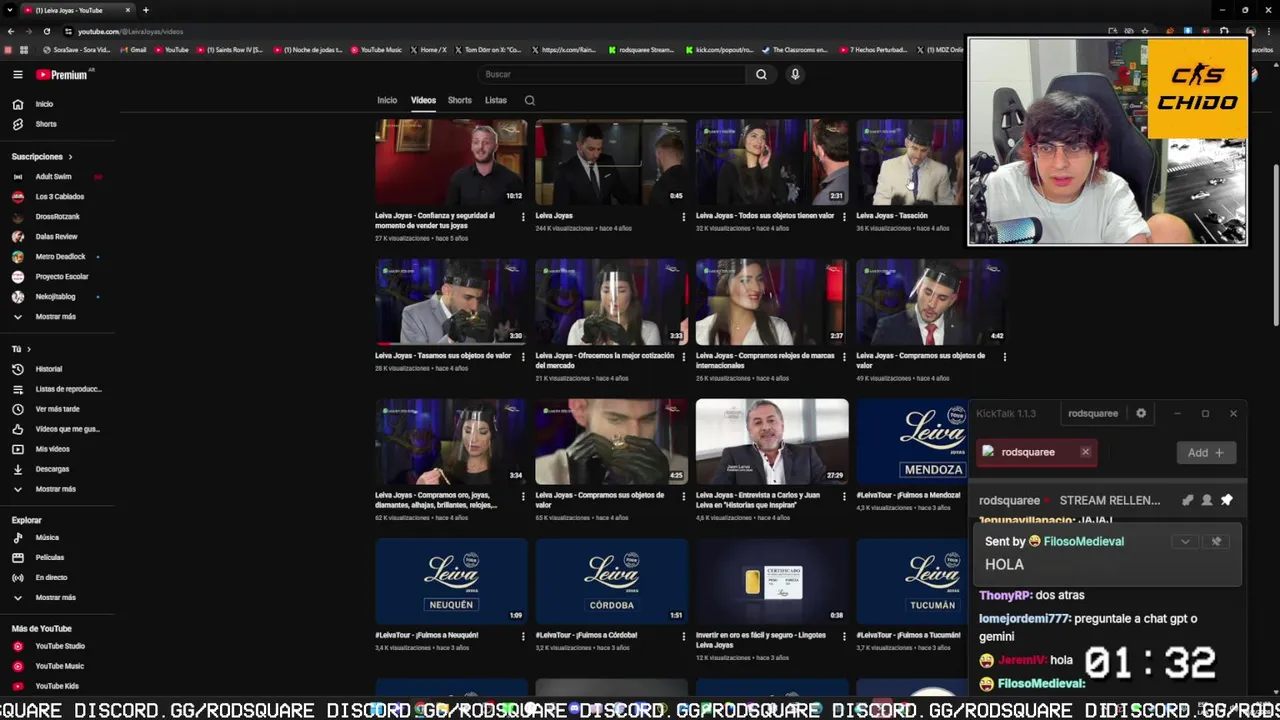Select the Videos channel tab

coord(423,100)
